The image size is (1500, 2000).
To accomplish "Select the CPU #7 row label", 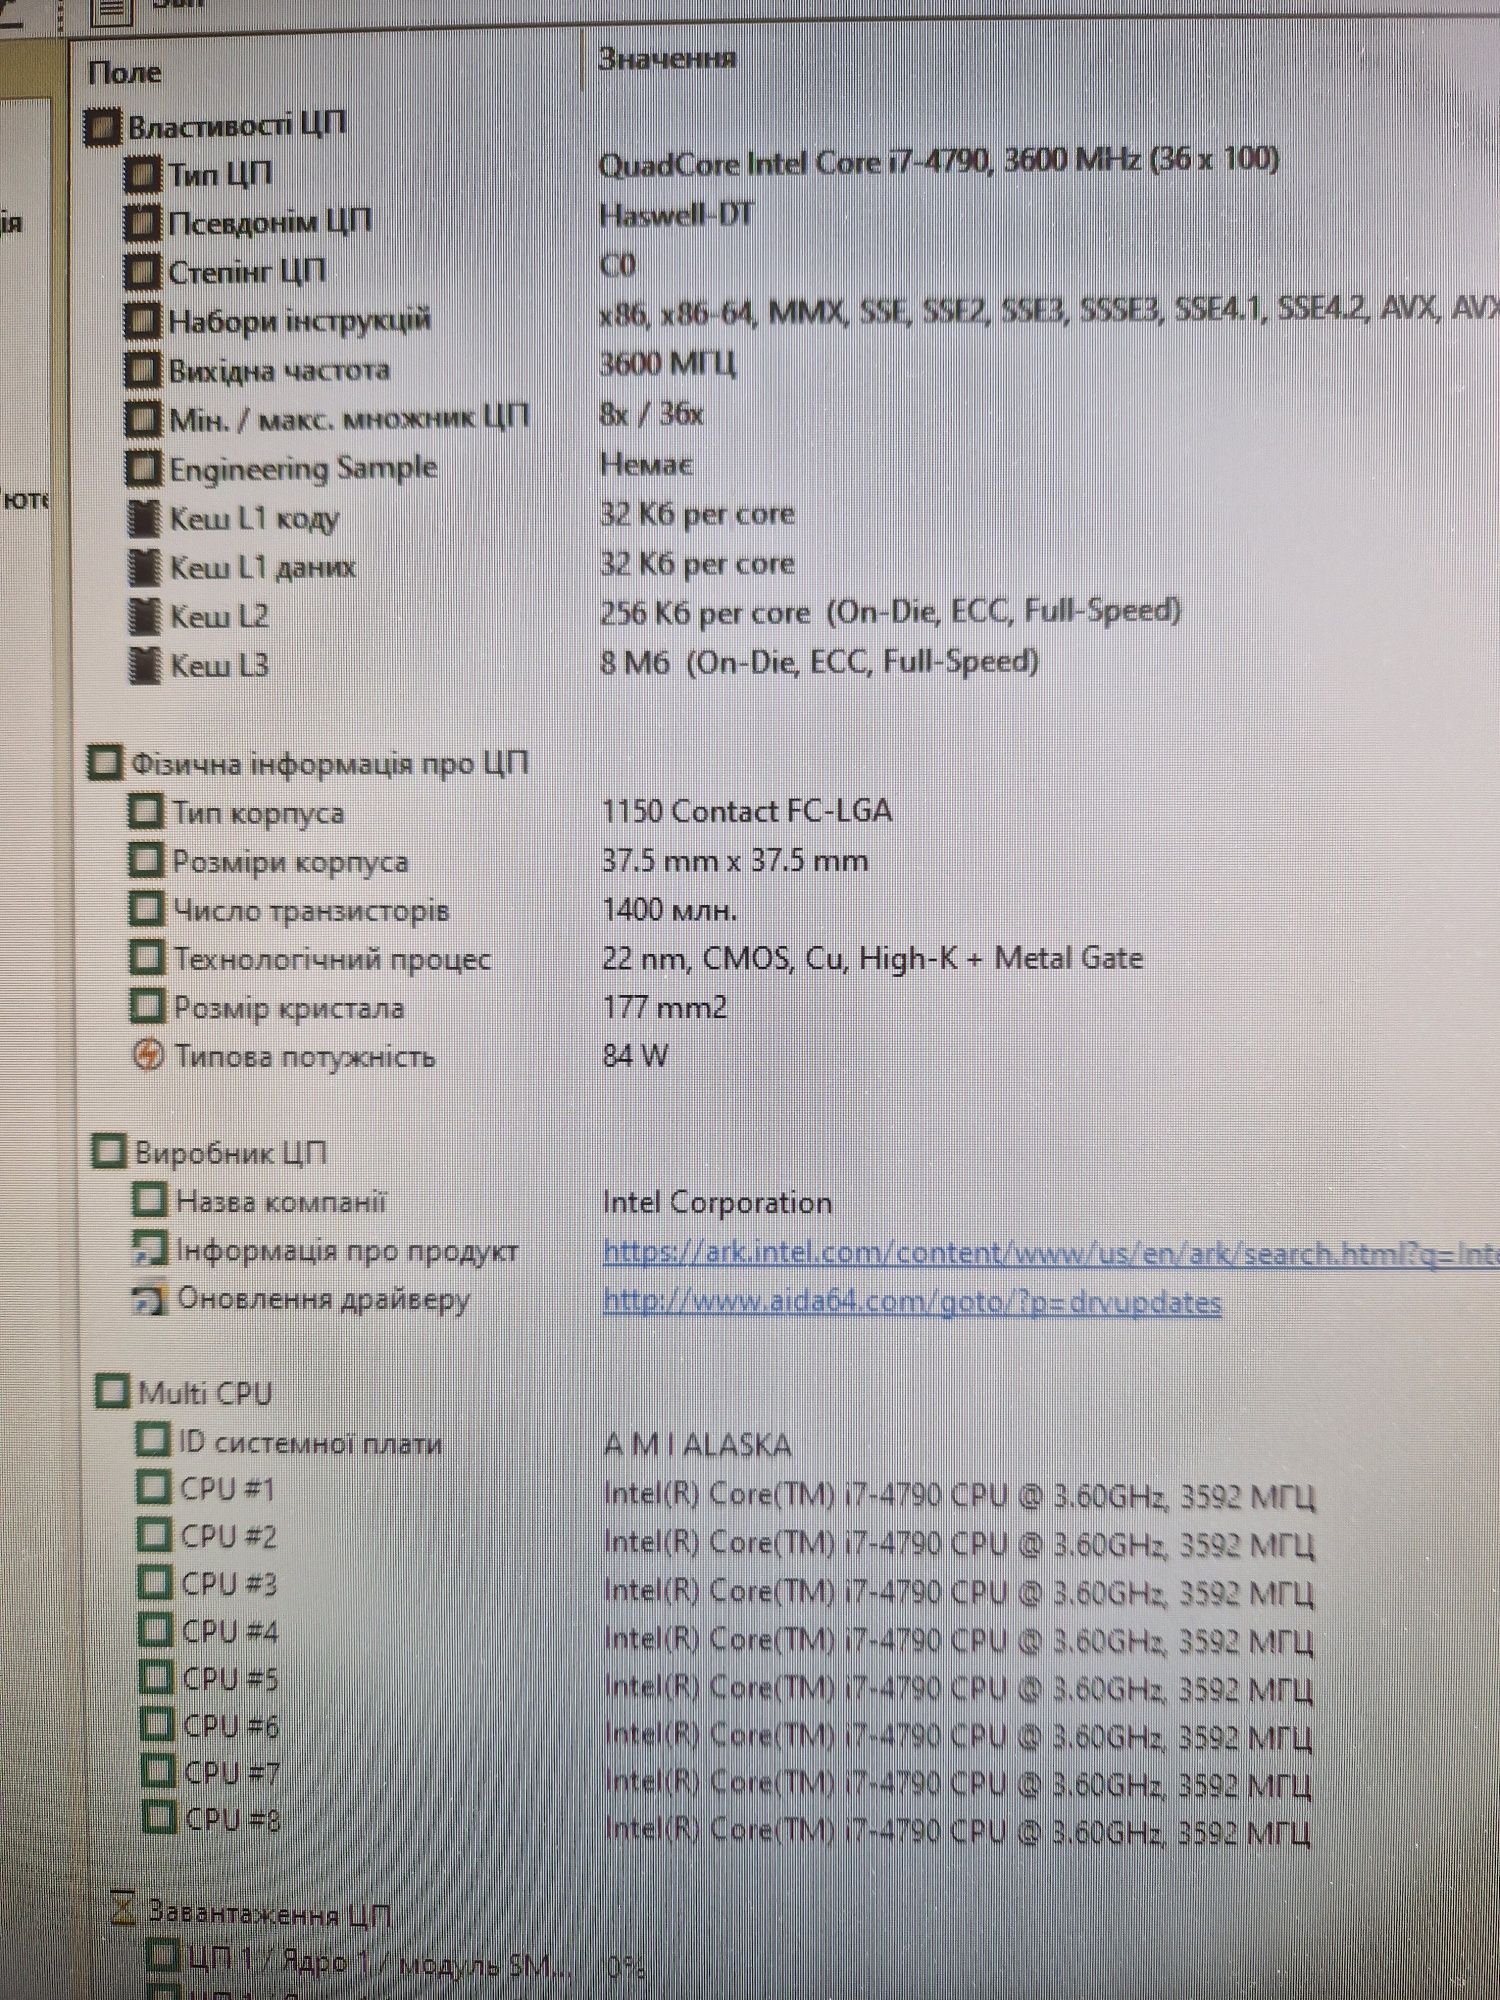I will (233, 1773).
